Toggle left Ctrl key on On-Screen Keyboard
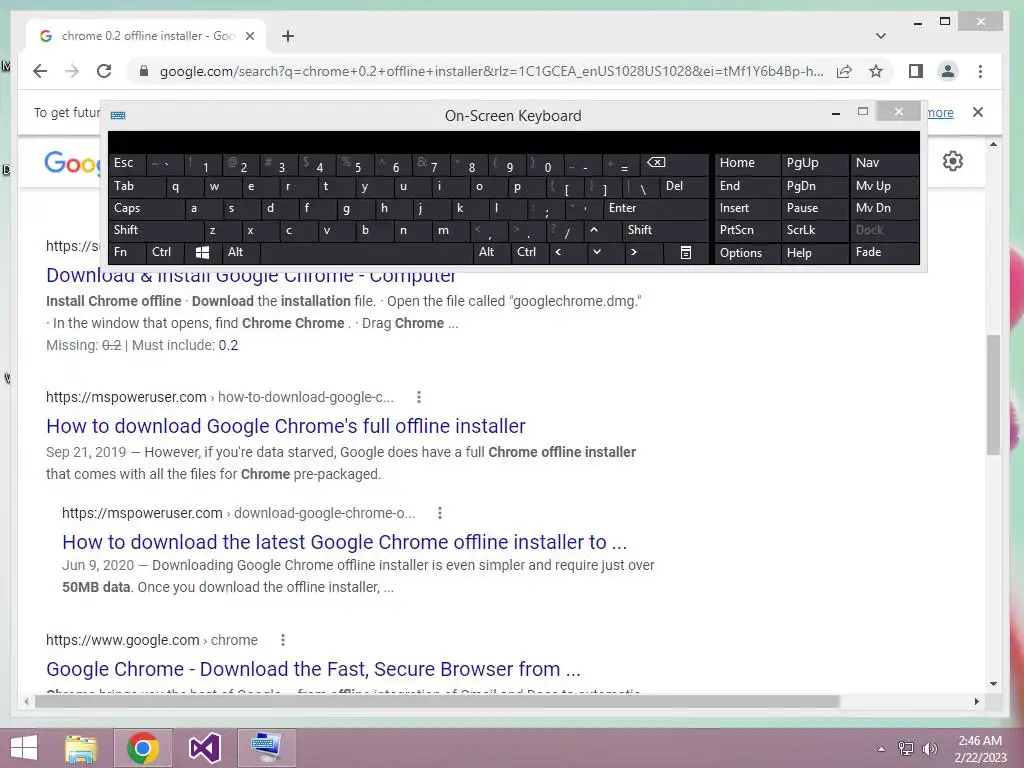The height and width of the screenshot is (768, 1024). coord(165,252)
